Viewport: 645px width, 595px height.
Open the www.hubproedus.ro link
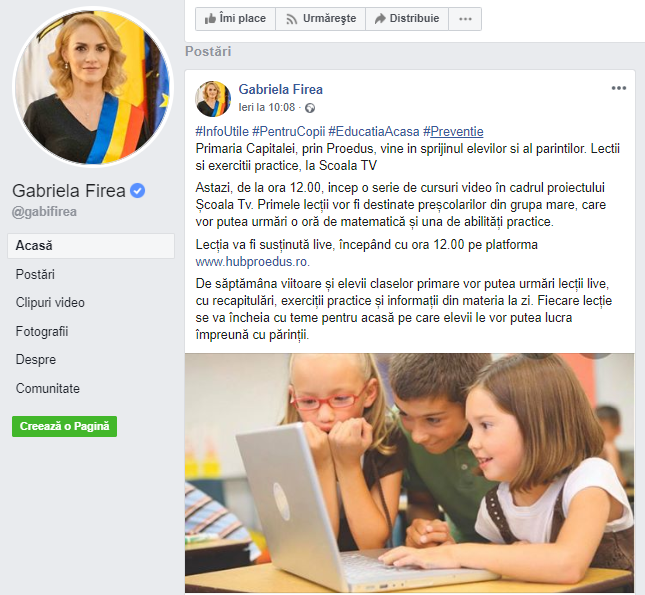point(251,262)
